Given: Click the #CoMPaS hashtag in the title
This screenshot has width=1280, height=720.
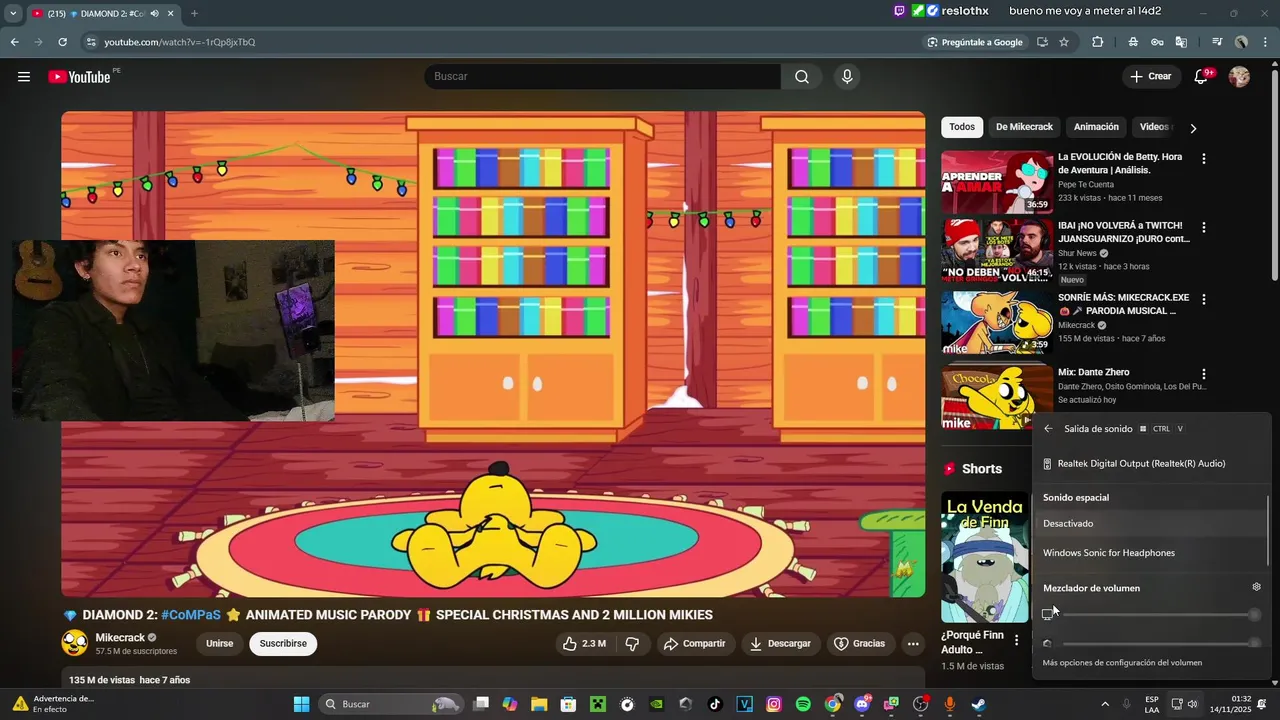Looking at the screenshot, I should point(191,615).
